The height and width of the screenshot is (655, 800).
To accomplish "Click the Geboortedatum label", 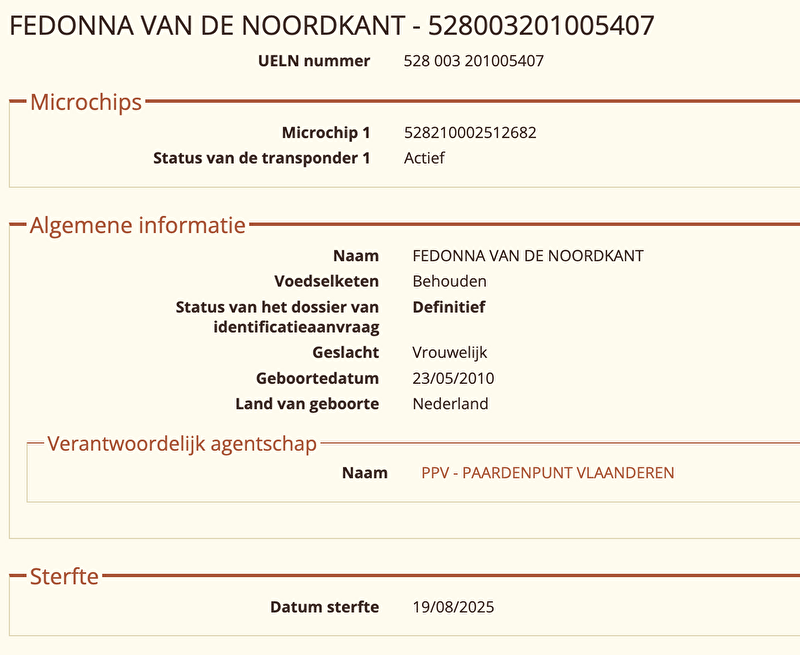I will pyautogui.click(x=317, y=379).
